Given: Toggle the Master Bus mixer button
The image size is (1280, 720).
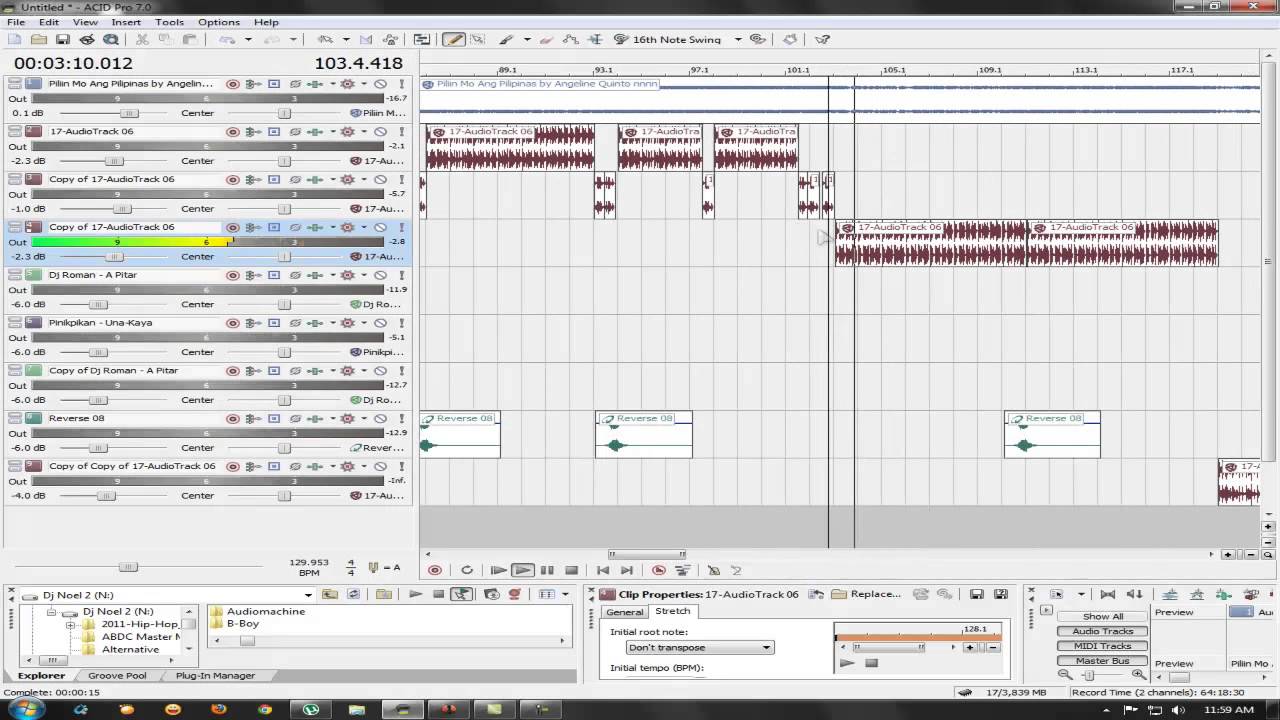Looking at the screenshot, I should [1102, 661].
